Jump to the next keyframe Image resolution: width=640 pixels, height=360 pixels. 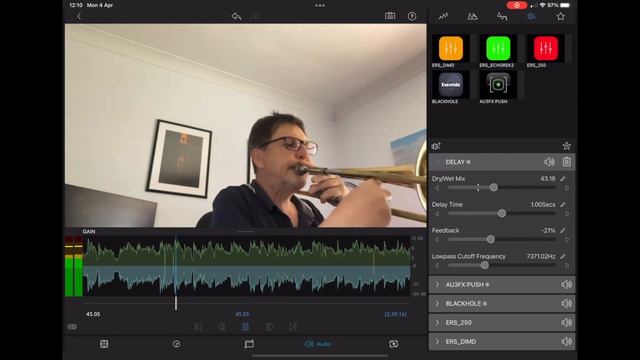tap(293, 327)
